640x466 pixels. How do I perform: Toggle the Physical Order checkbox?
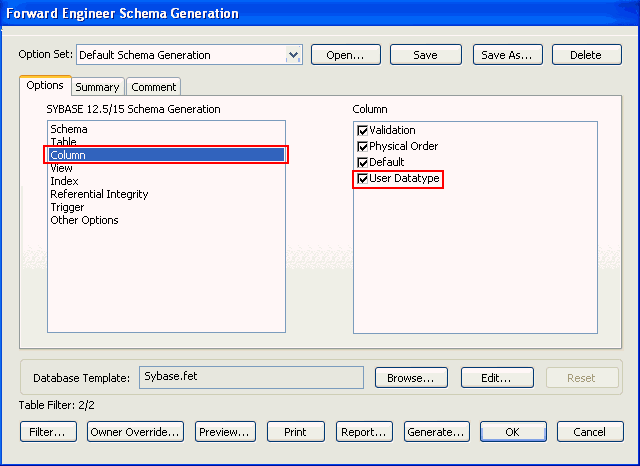click(x=363, y=147)
